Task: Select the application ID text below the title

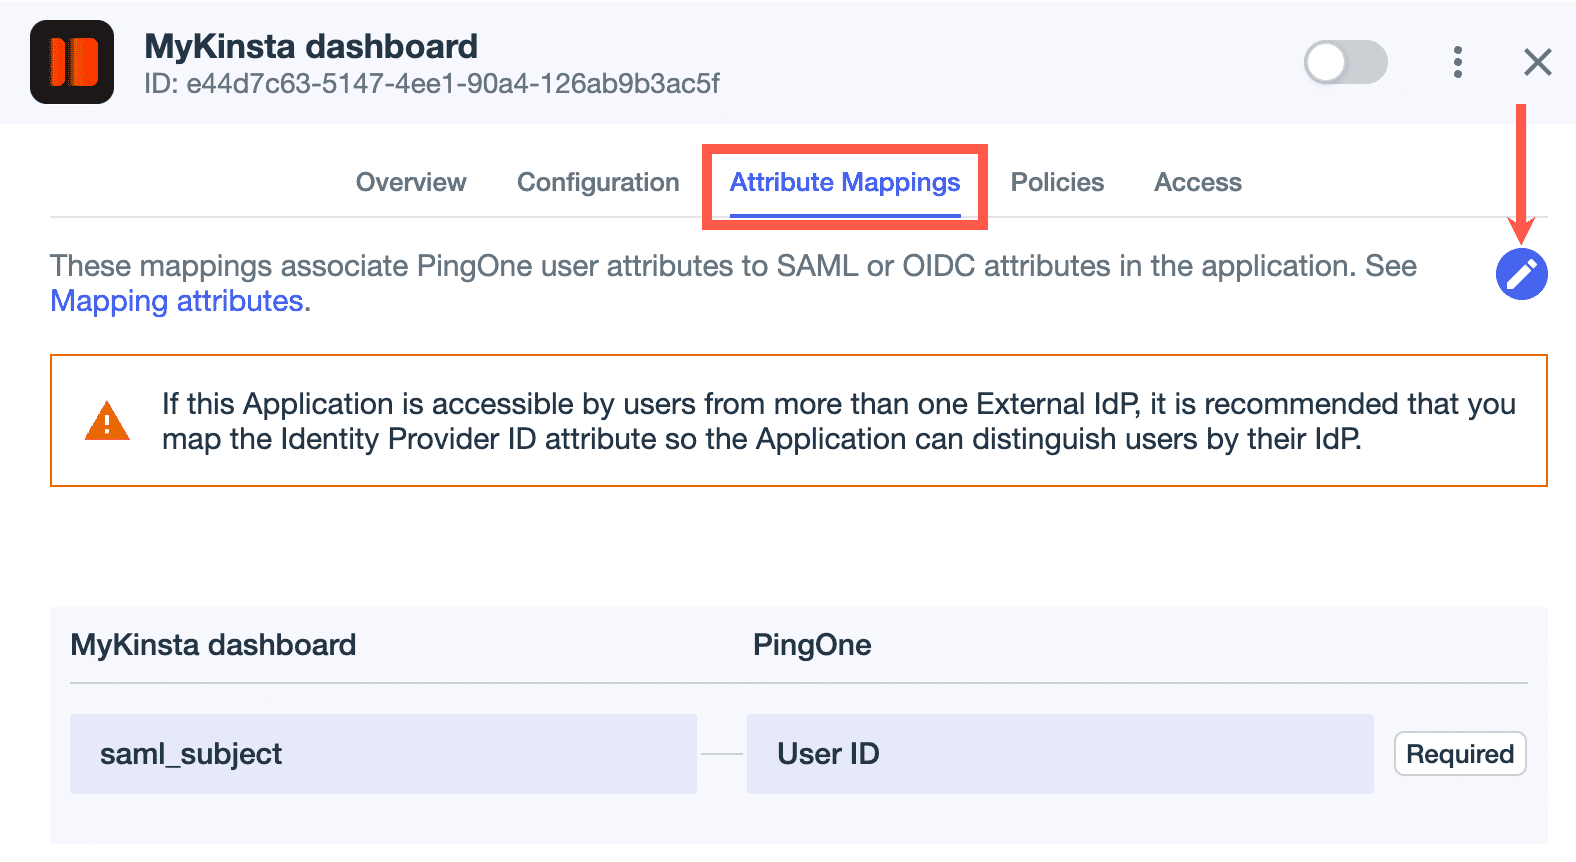Action: 432,84
